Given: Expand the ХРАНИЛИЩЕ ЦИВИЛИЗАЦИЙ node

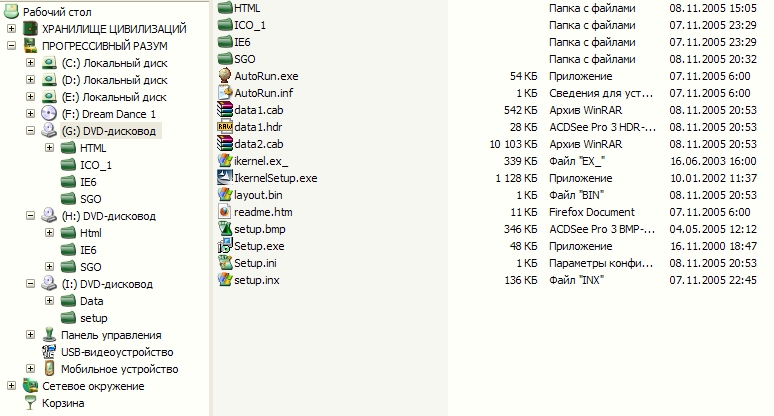Looking at the screenshot, I should pyautogui.click(x=11, y=29).
